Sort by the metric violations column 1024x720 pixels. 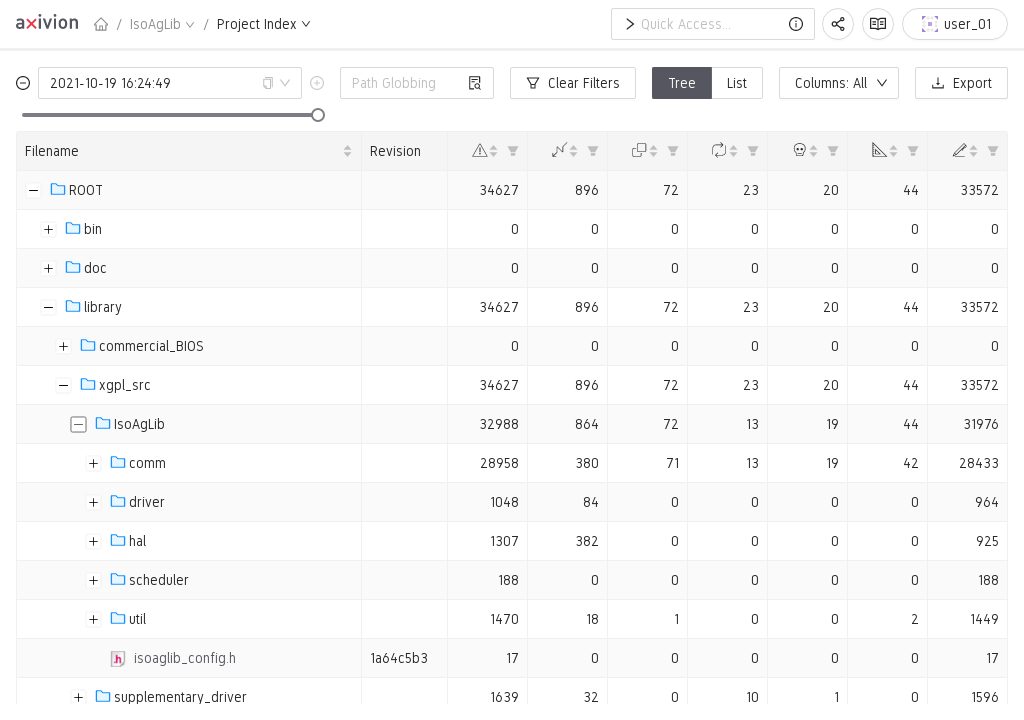click(x=573, y=151)
